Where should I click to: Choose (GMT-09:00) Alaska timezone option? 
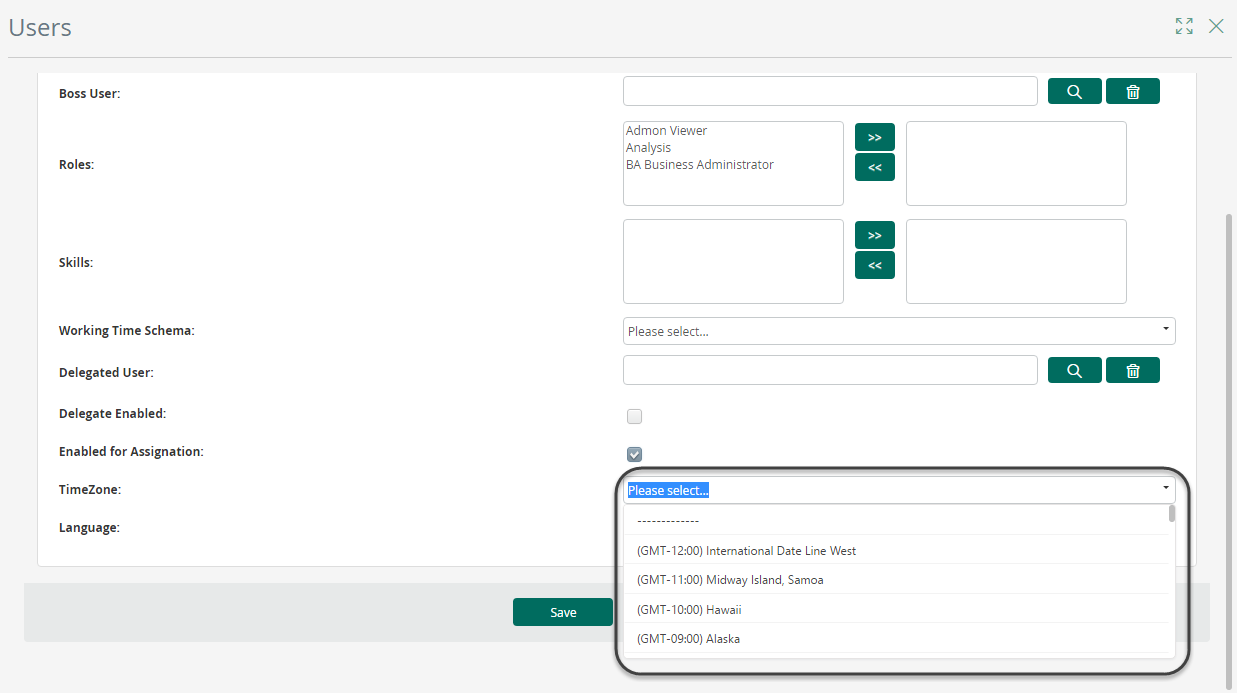(x=688, y=638)
